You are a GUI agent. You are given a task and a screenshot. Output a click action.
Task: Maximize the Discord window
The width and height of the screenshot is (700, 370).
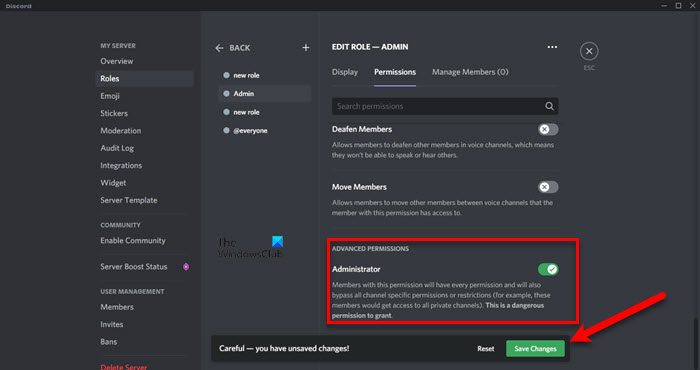click(x=678, y=5)
